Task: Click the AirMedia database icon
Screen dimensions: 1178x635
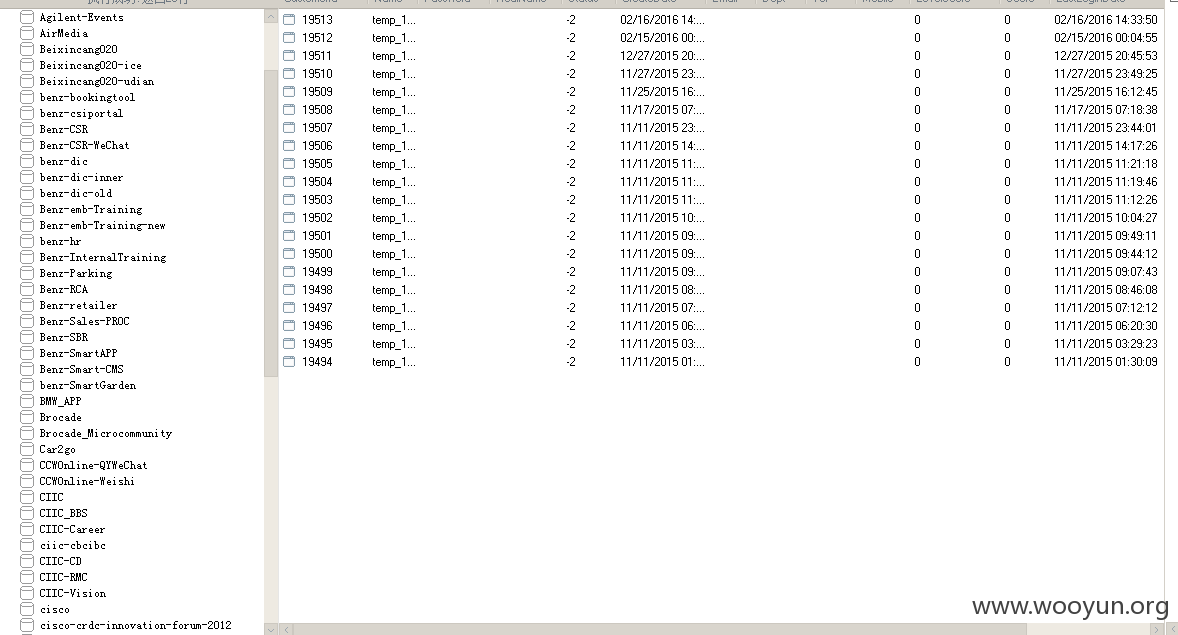Action: tap(27, 33)
